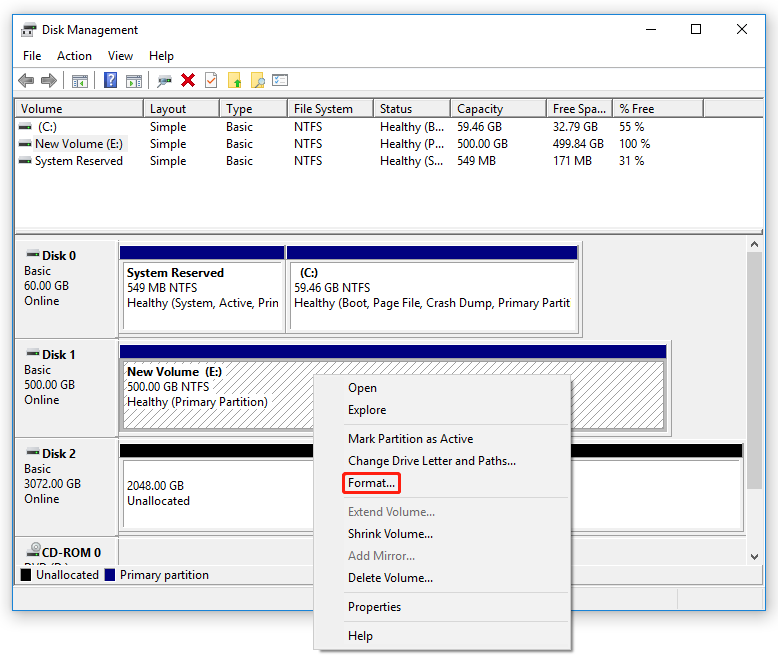Click the folder magnifier search icon
The width and height of the screenshot is (778, 665).
258,80
